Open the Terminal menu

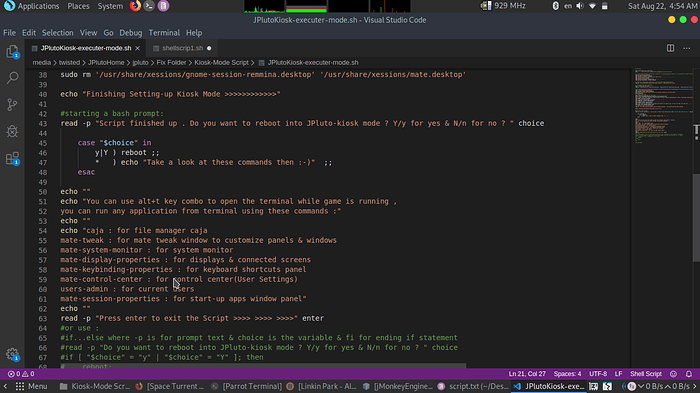(164, 33)
